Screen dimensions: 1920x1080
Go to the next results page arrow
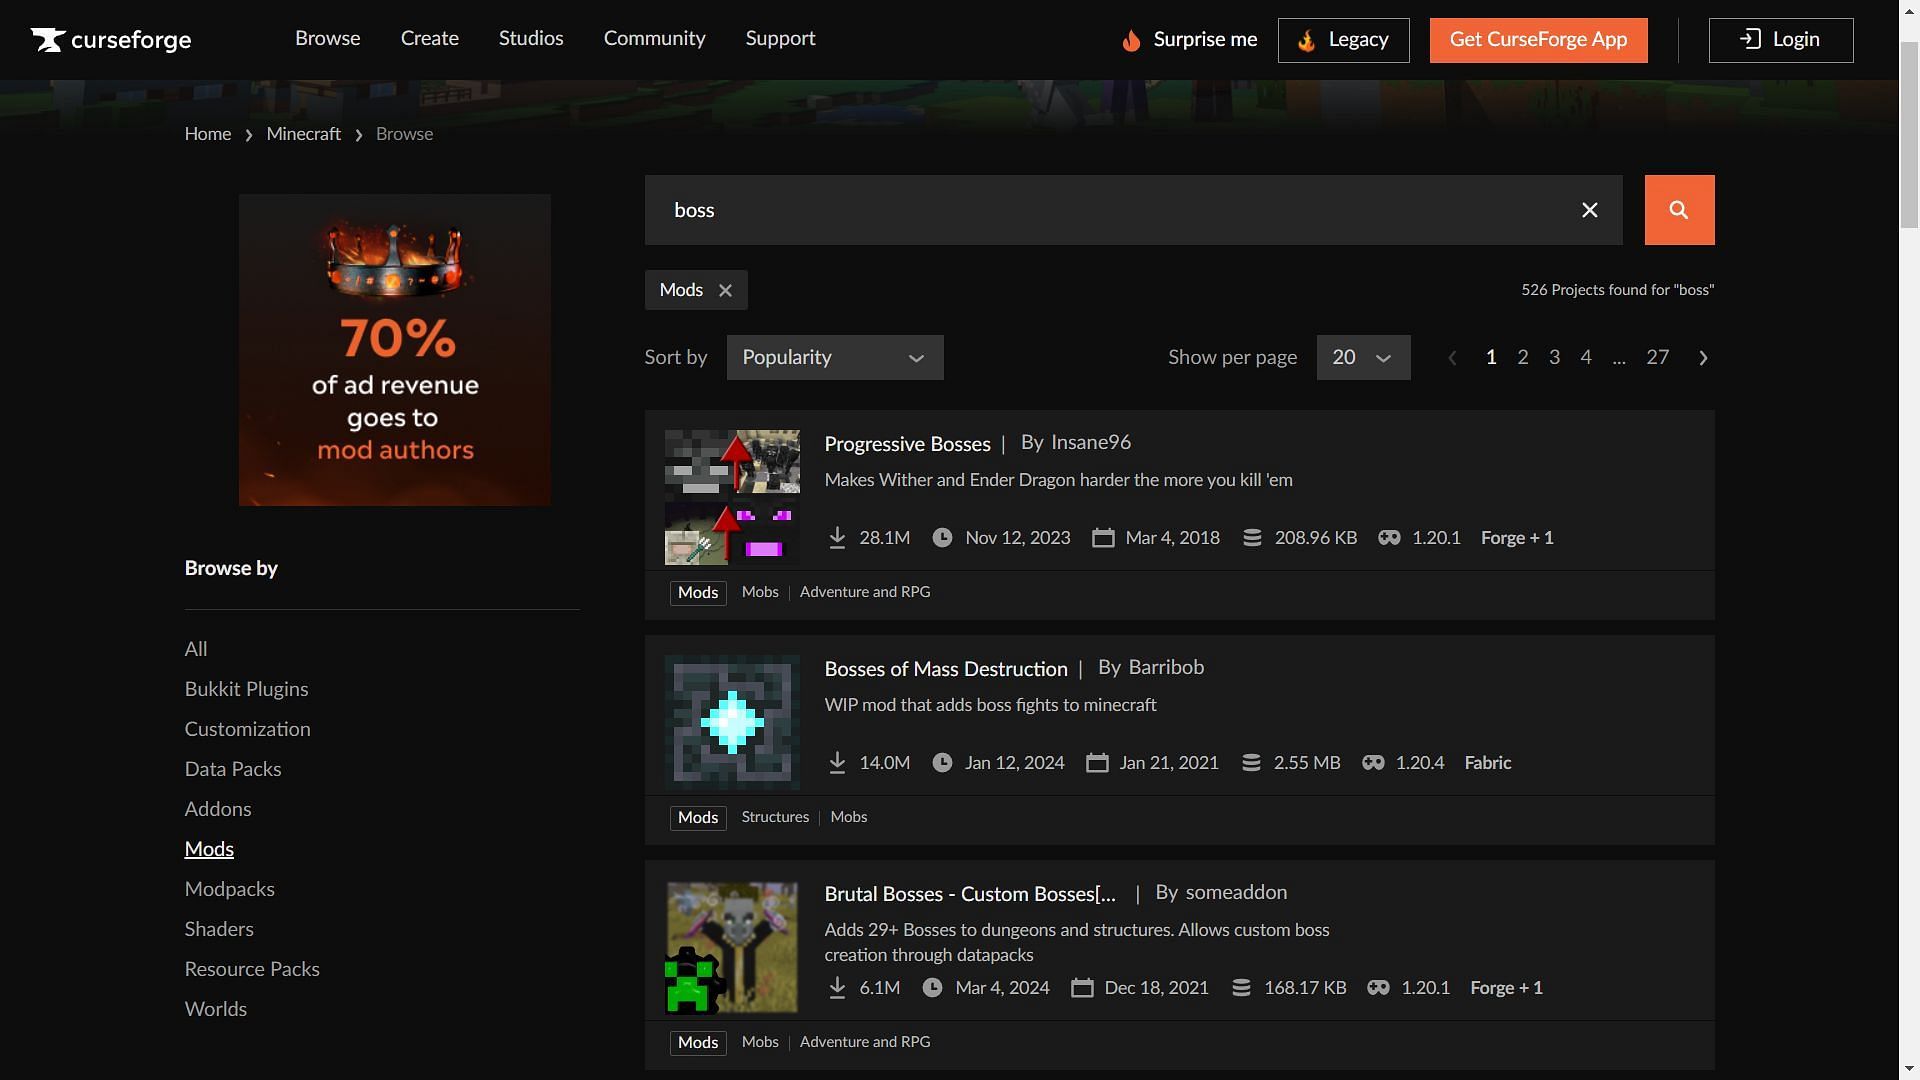pyautogui.click(x=1703, y=358)
